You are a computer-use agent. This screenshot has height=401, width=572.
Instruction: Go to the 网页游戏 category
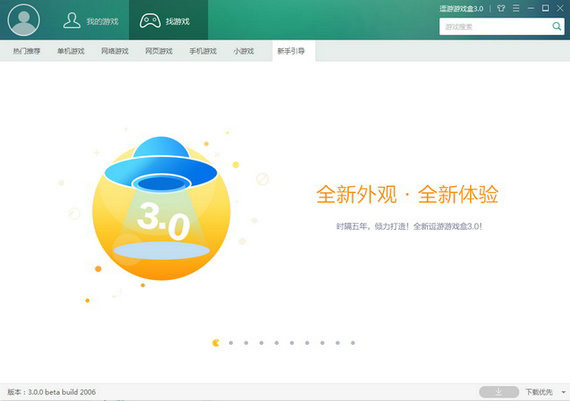(159, 51)
